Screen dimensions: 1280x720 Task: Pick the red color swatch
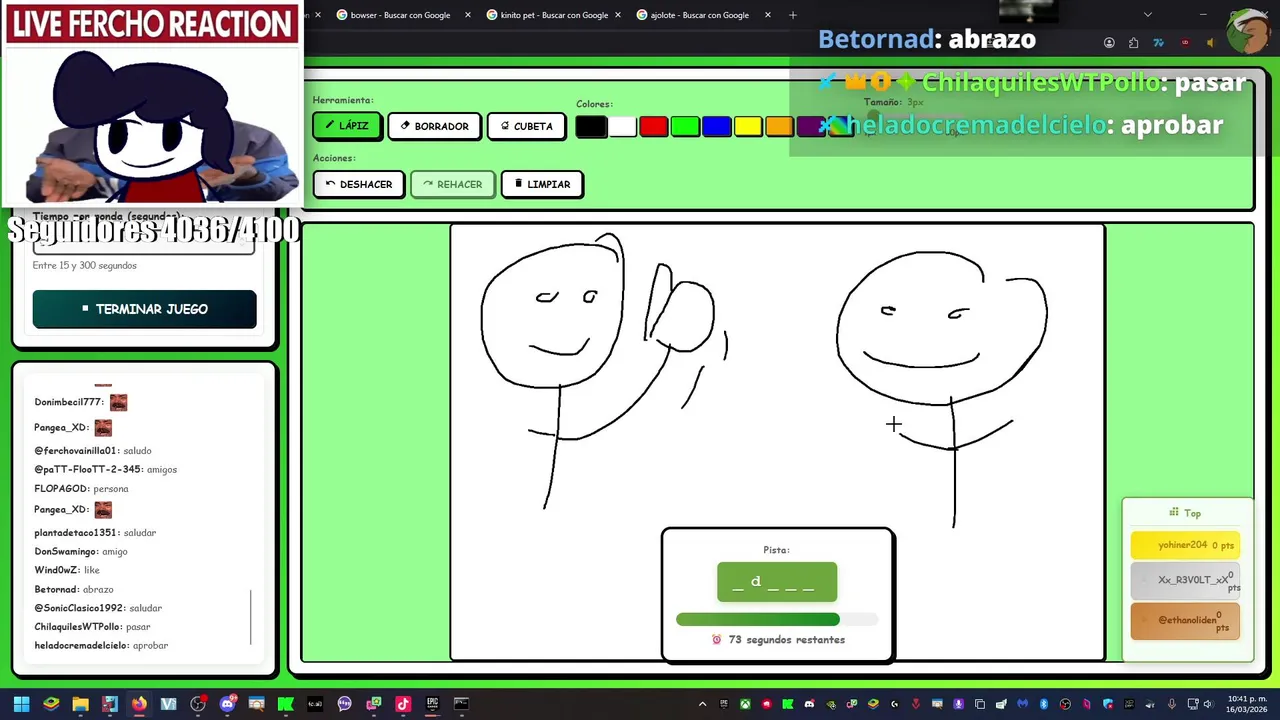click(x=654, y=127)
